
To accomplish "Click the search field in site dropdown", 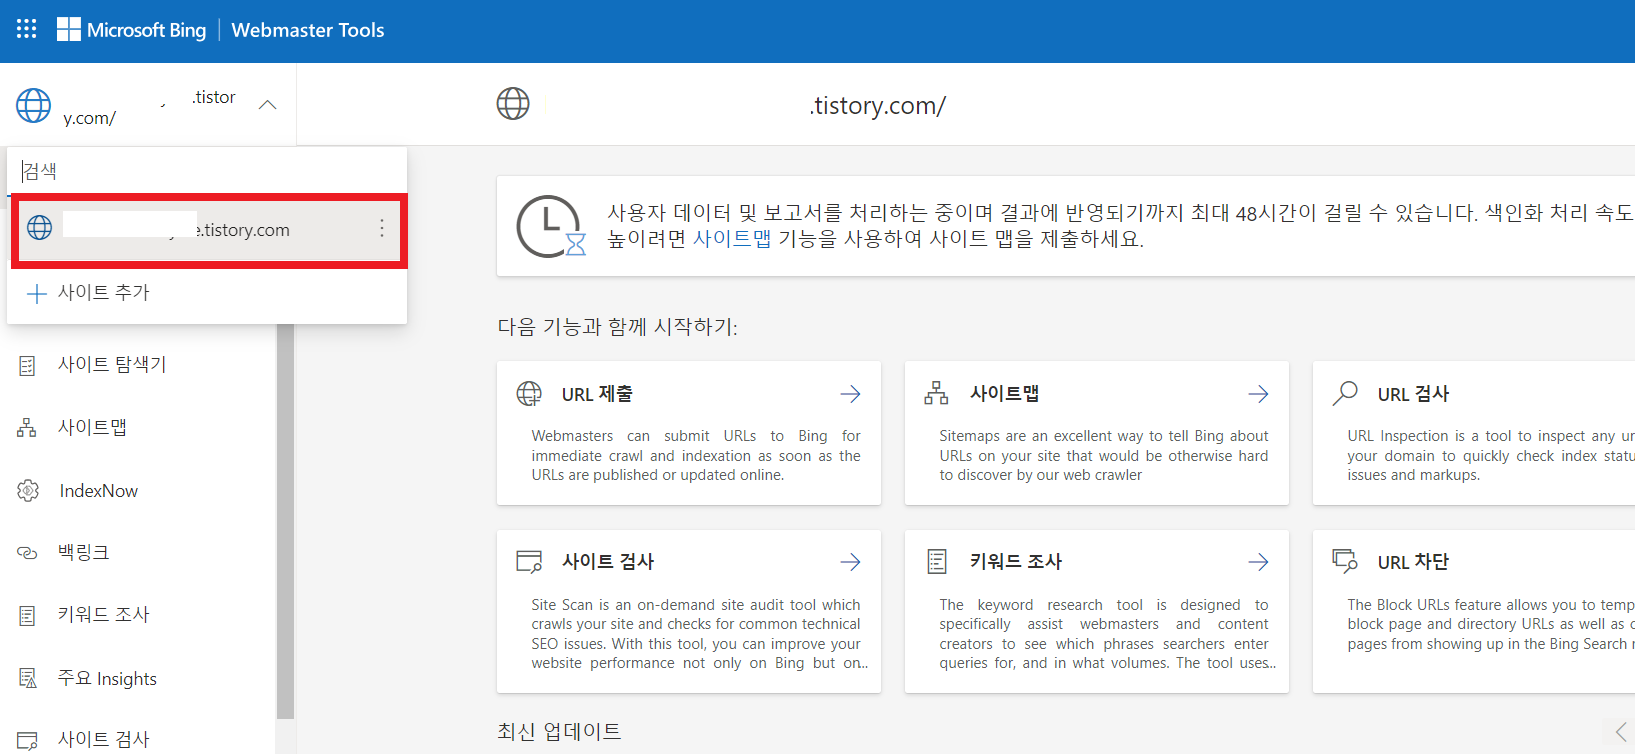I will tap(207, 171).
